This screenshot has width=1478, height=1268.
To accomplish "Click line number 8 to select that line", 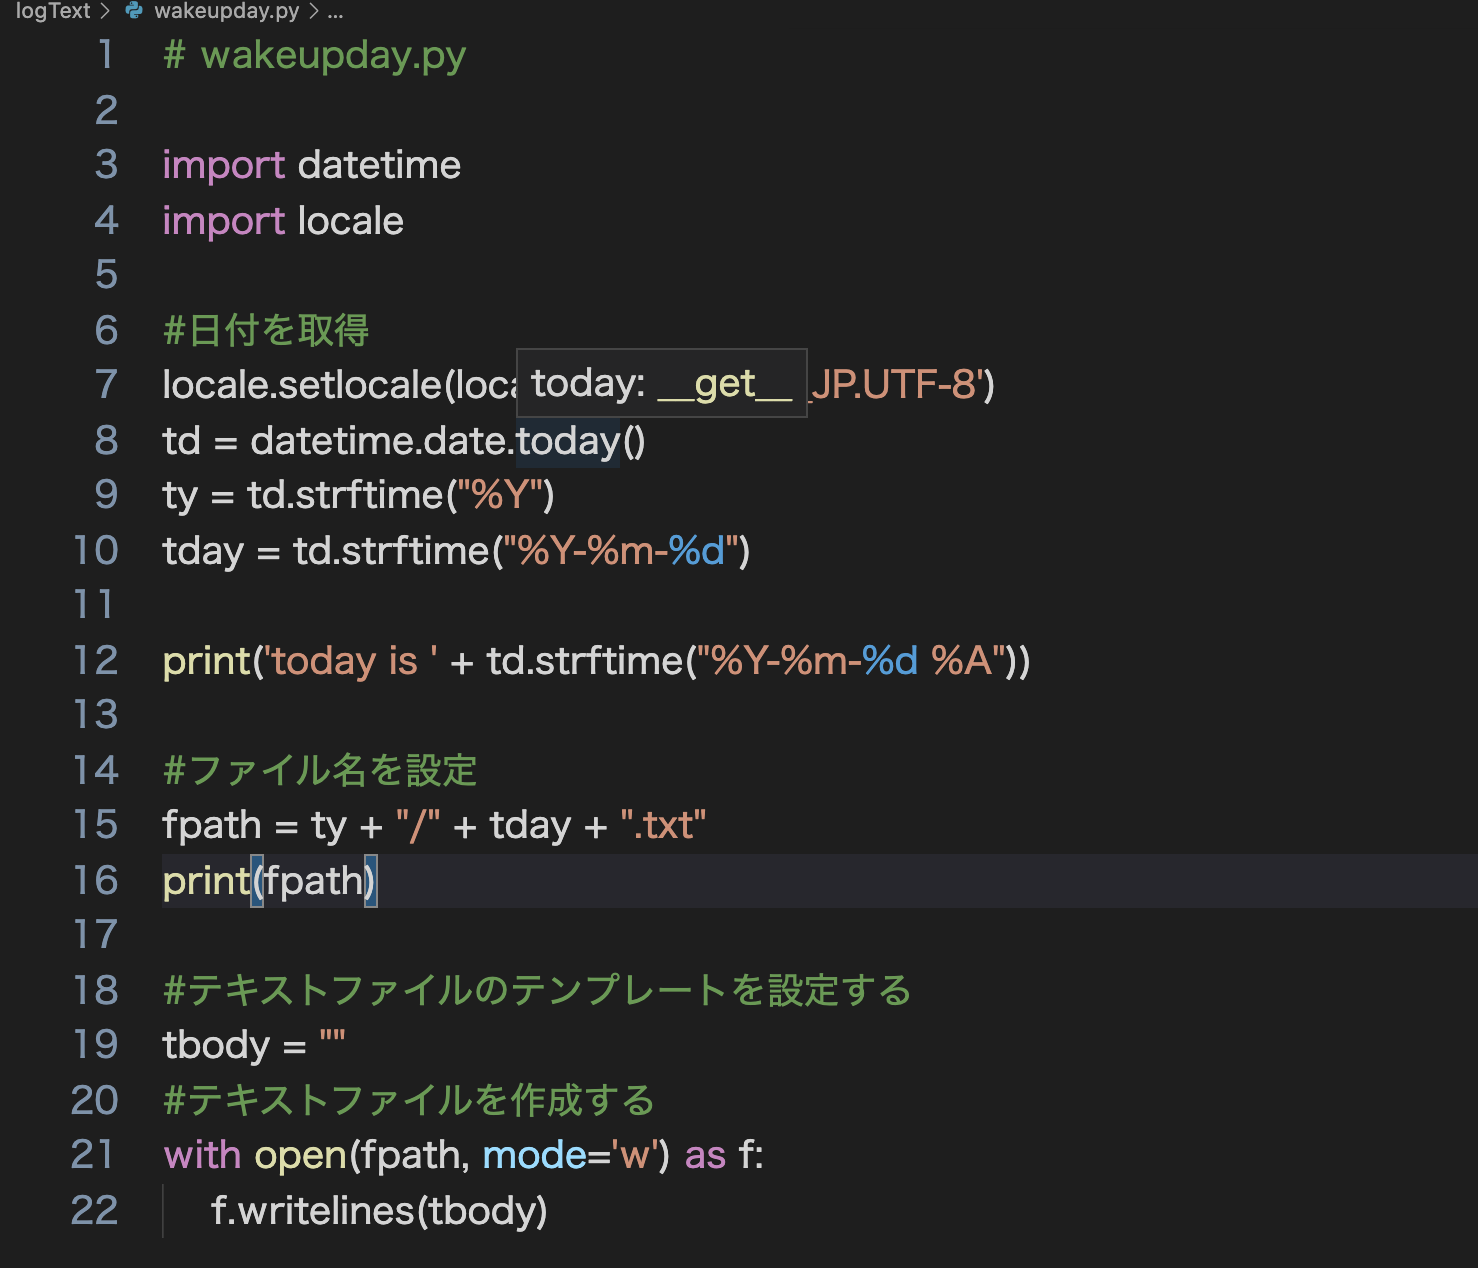I will [106, 440].
